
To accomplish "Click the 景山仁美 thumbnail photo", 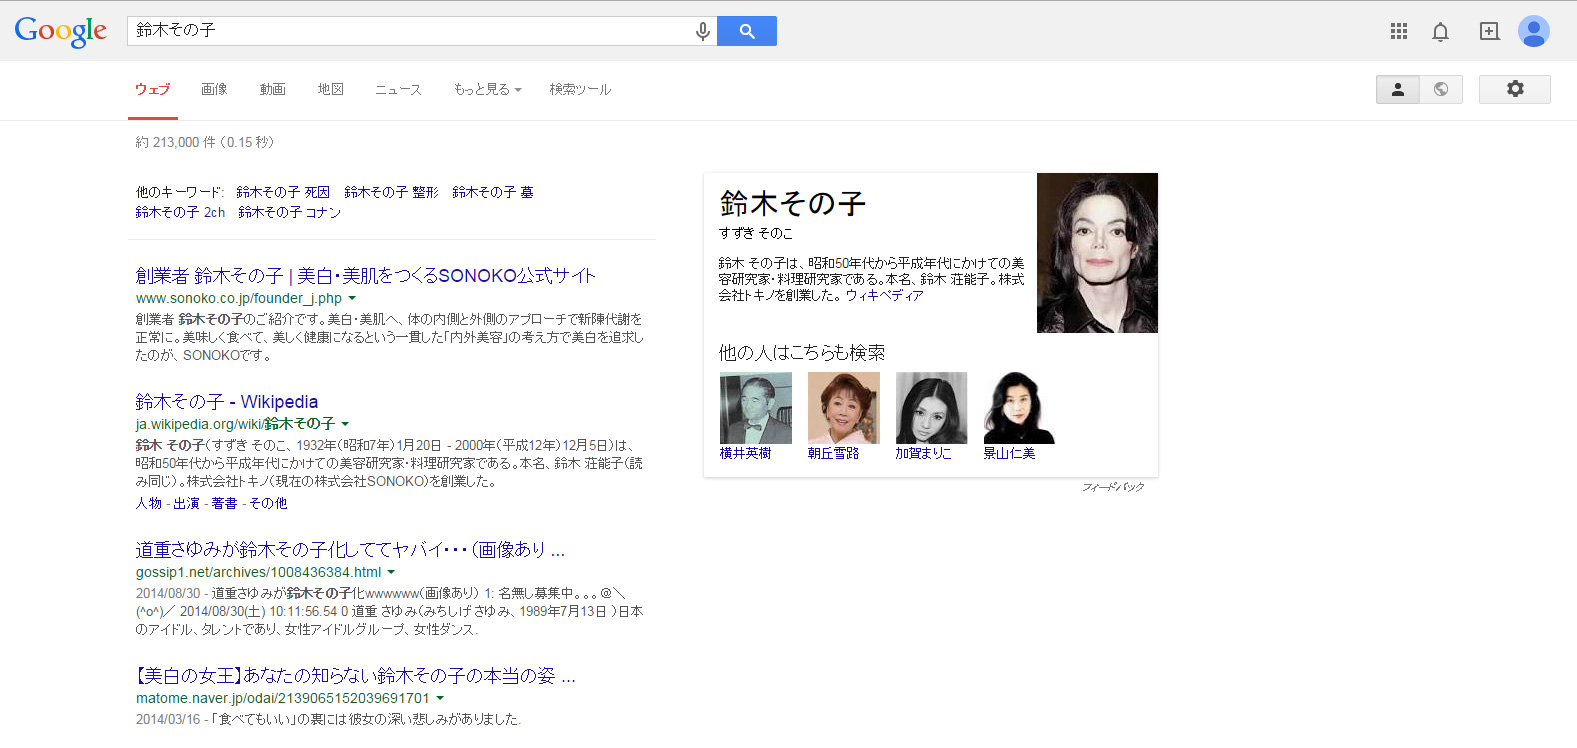I will point(1019,408).
